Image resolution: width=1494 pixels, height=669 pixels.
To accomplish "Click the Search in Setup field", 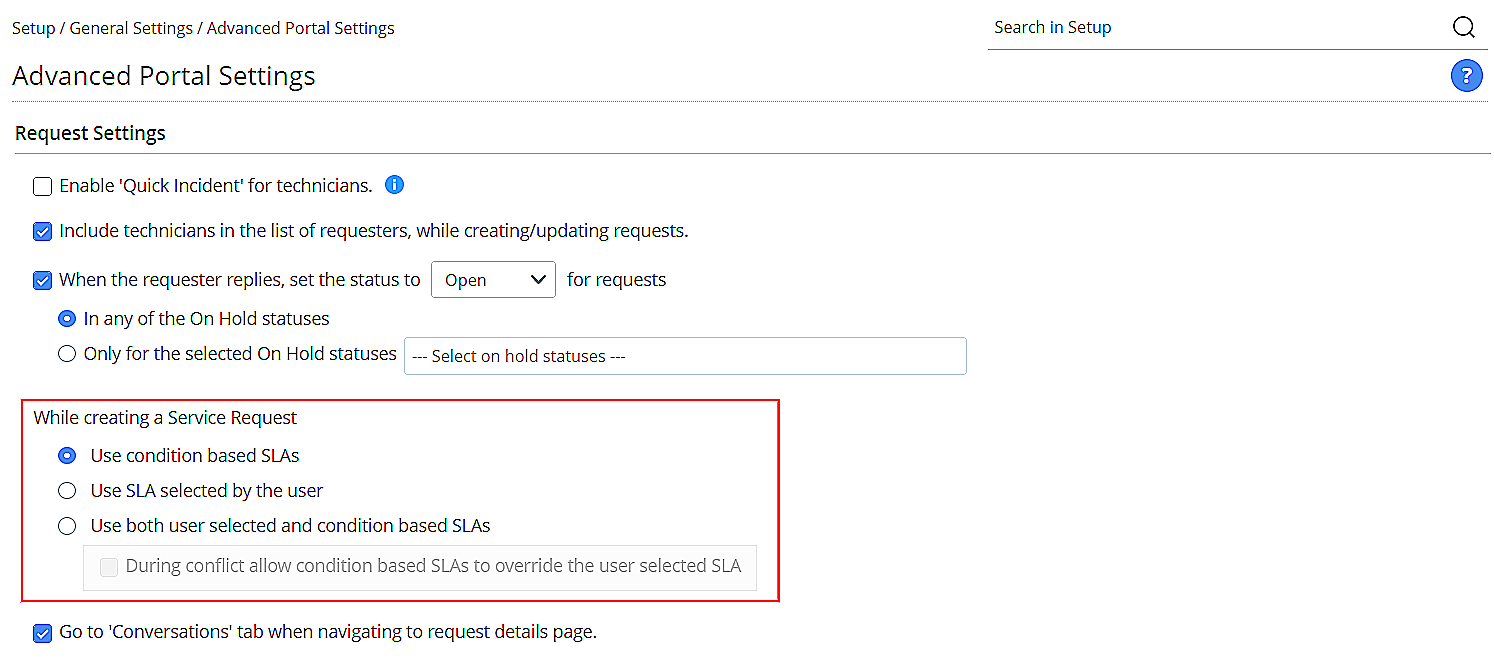I will coord(1215,28).
